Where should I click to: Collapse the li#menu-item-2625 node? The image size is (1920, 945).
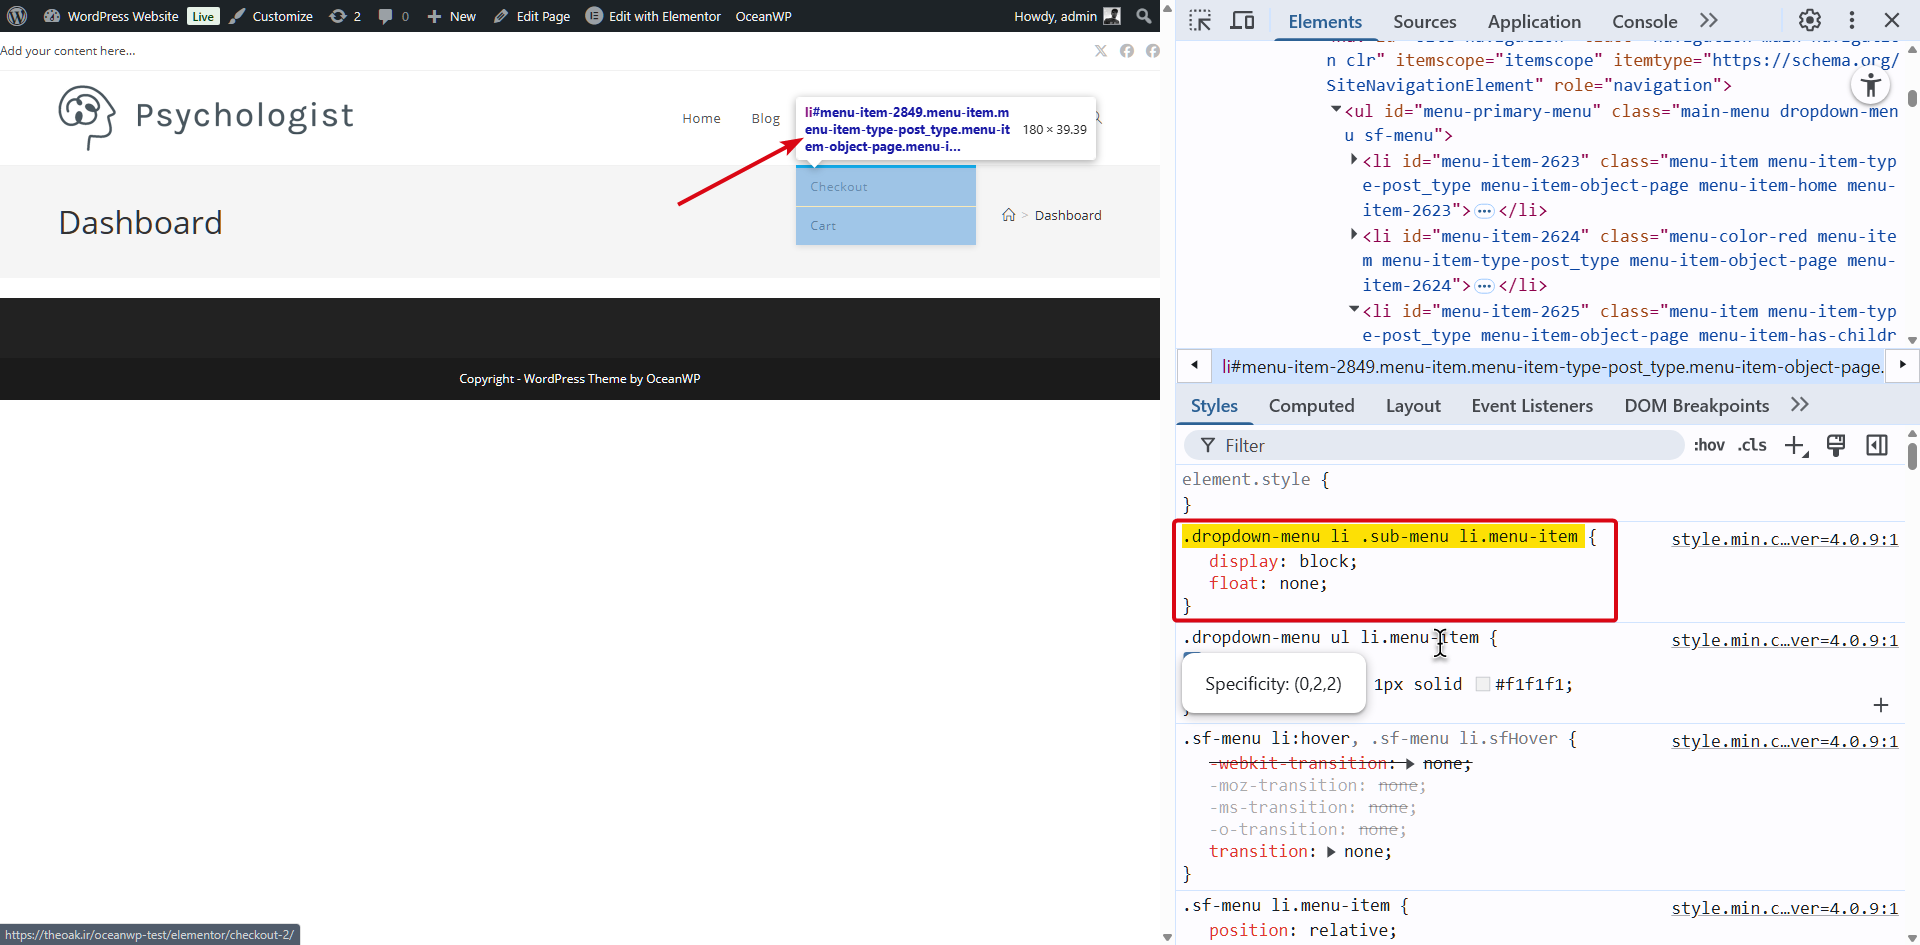point(1354,310)
